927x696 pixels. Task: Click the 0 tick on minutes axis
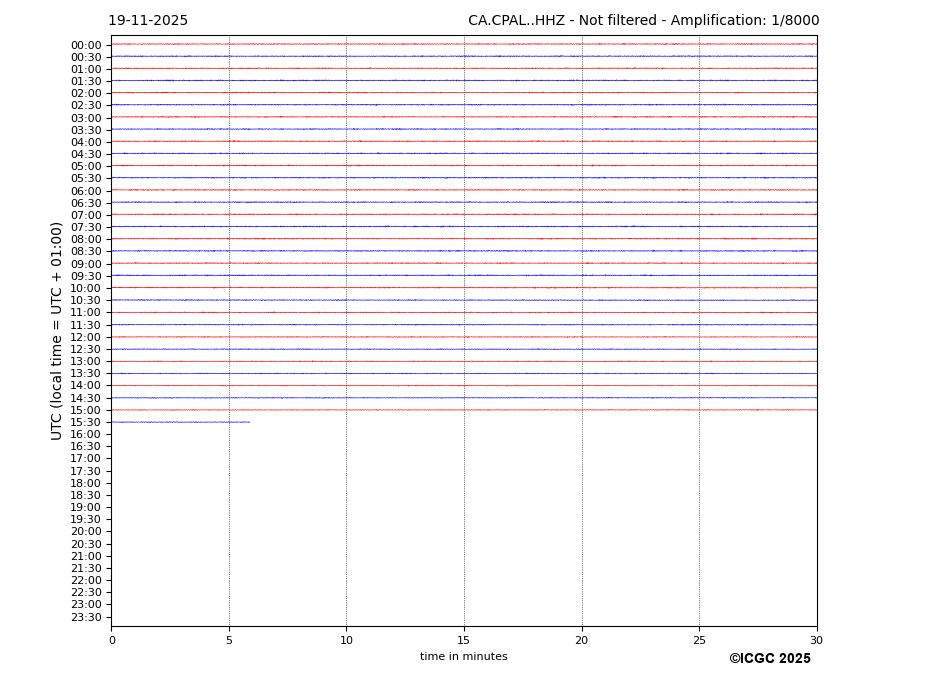(112, 640)
